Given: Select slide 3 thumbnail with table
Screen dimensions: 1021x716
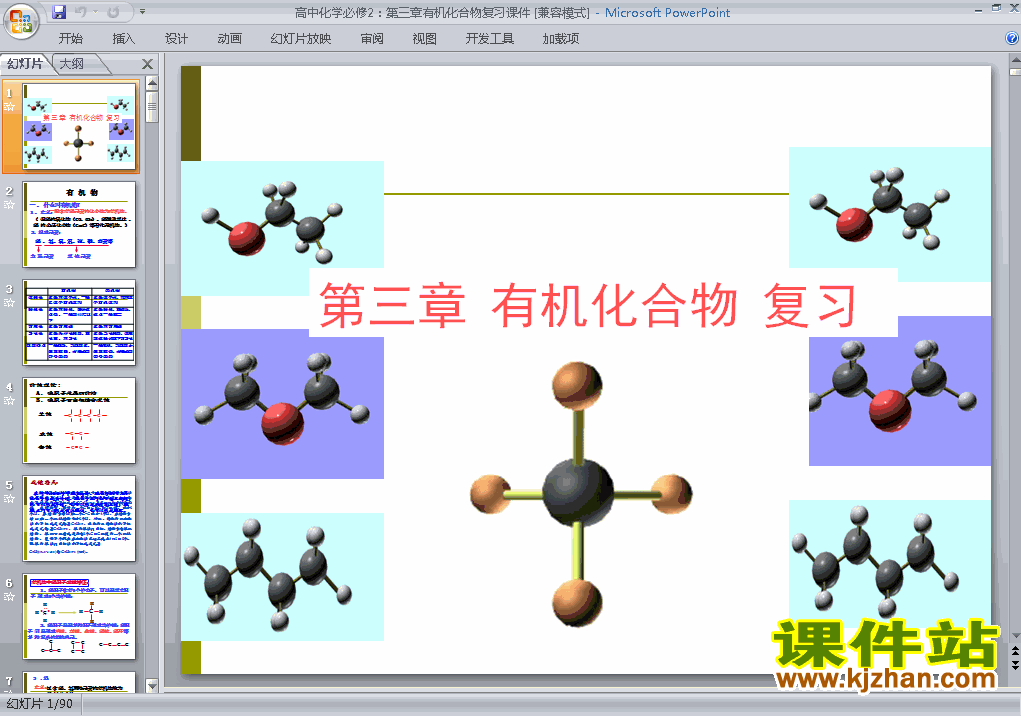Looking at the screenshot, I should 79,322.
